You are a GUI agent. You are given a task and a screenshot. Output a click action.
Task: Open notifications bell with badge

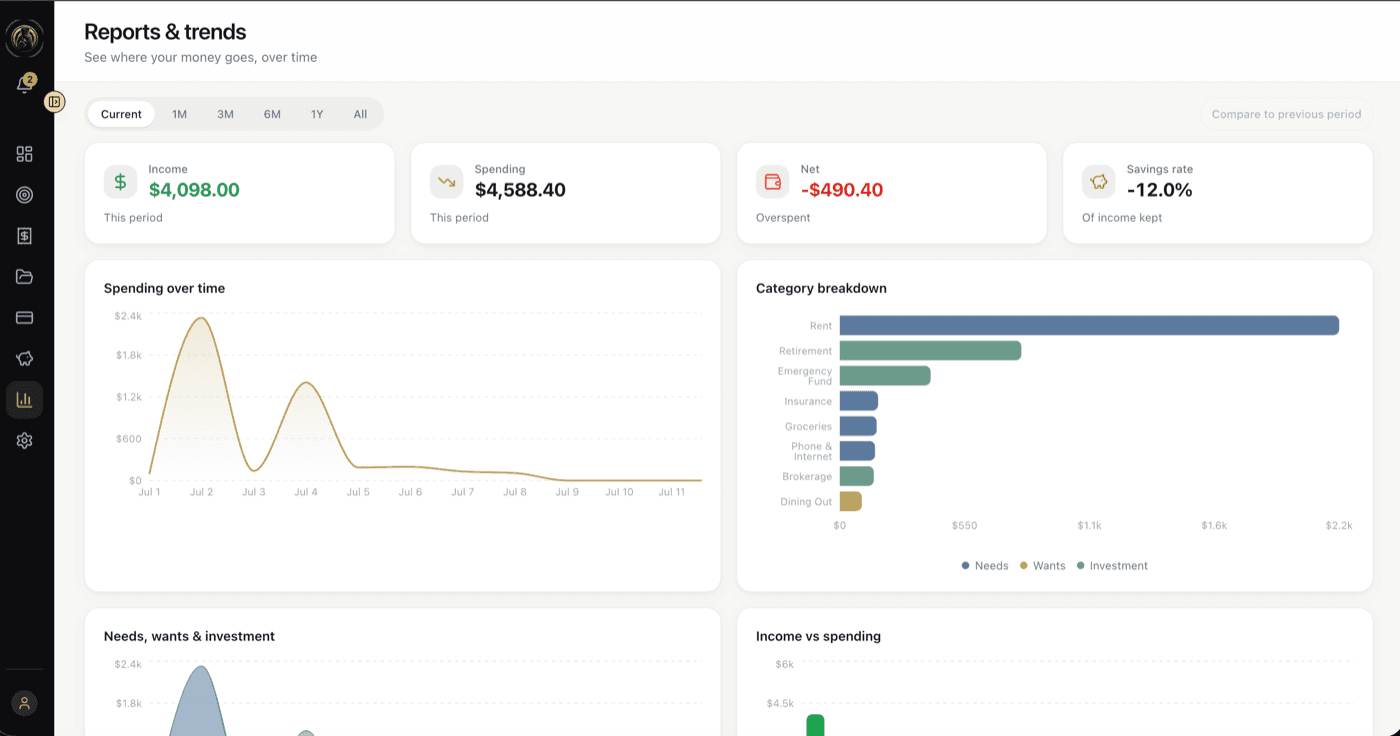coord(25,85)
